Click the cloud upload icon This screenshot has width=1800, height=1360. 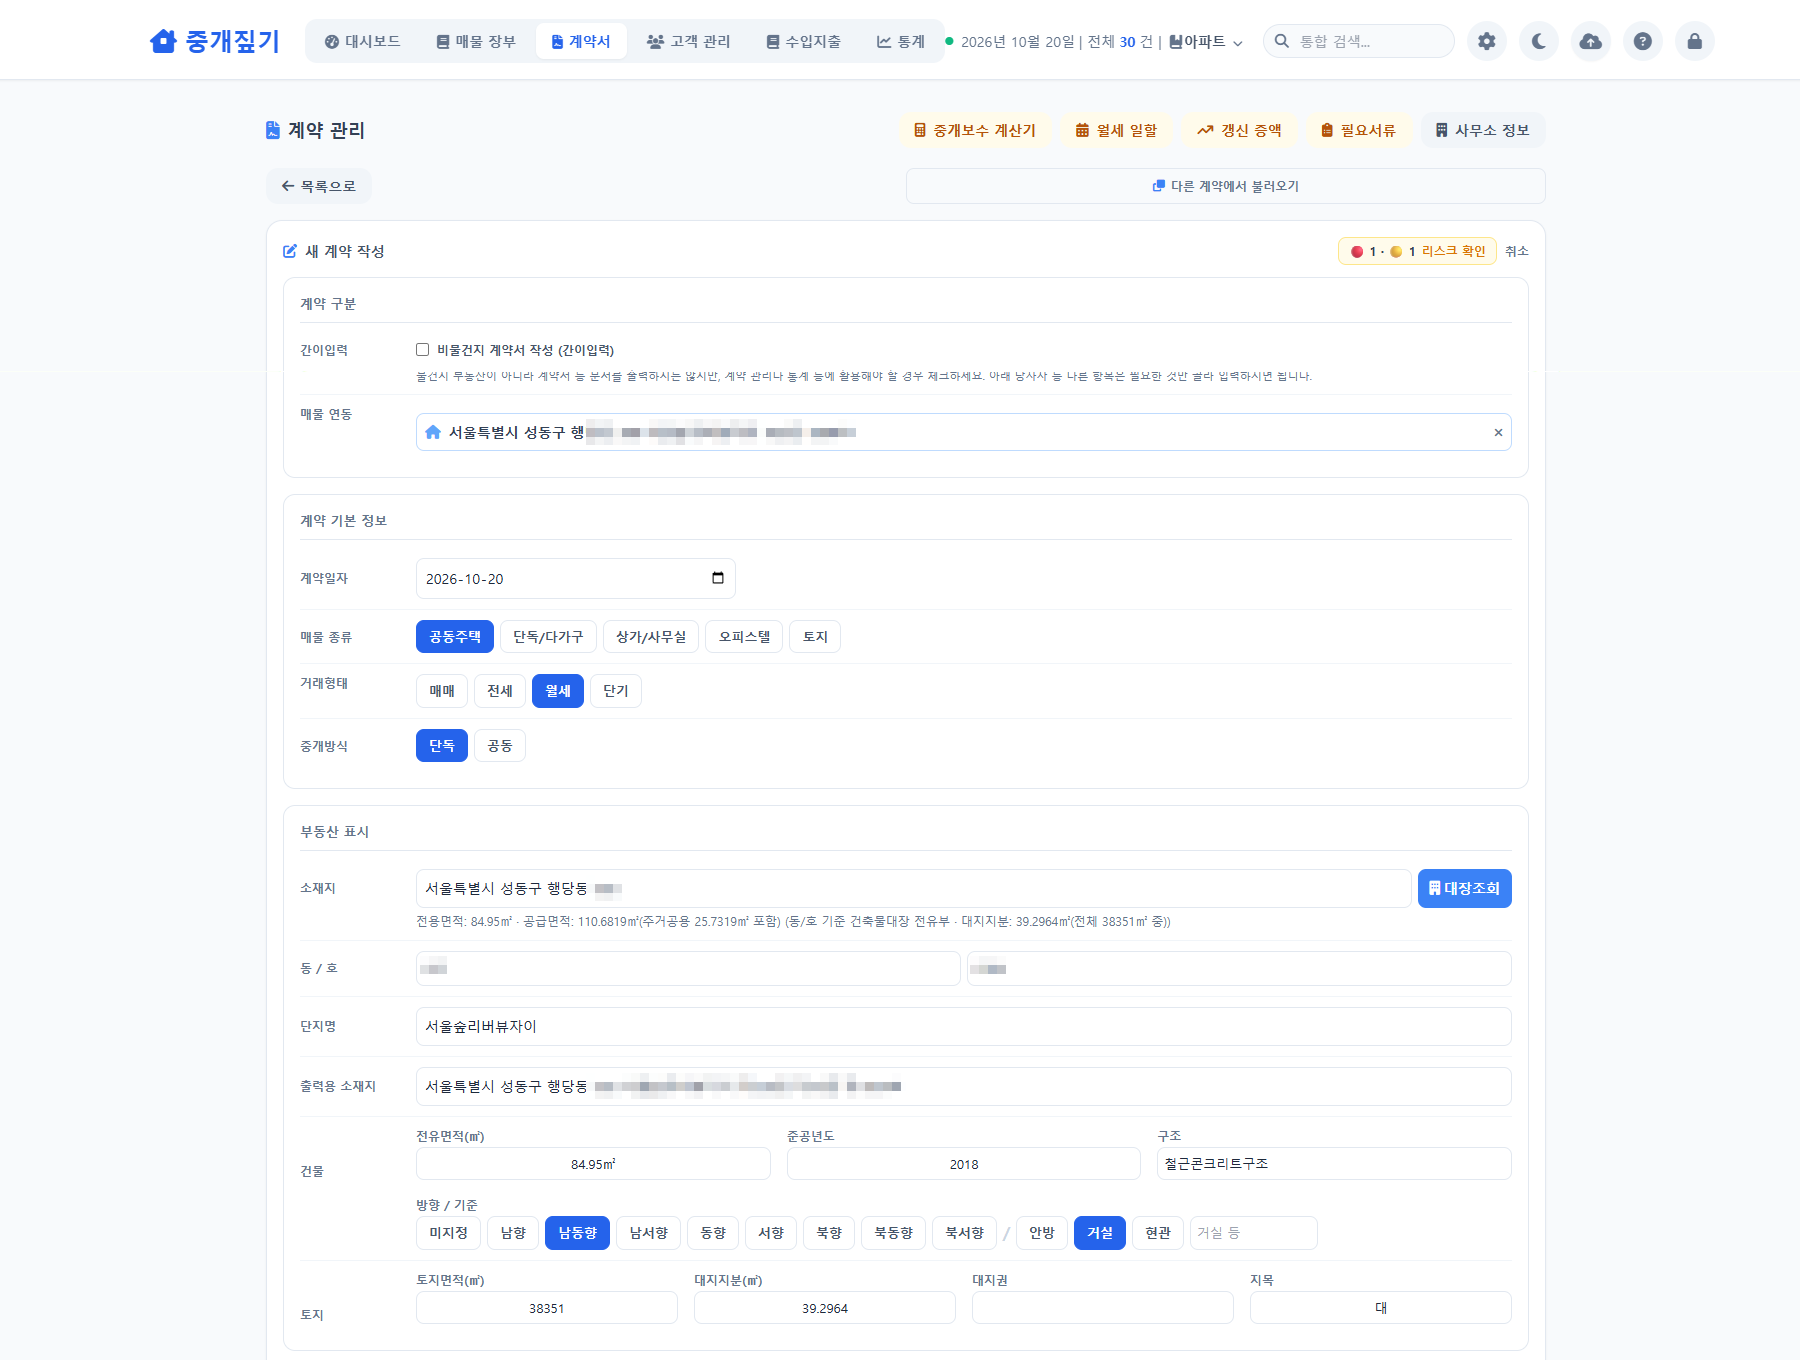[1591, 41]
